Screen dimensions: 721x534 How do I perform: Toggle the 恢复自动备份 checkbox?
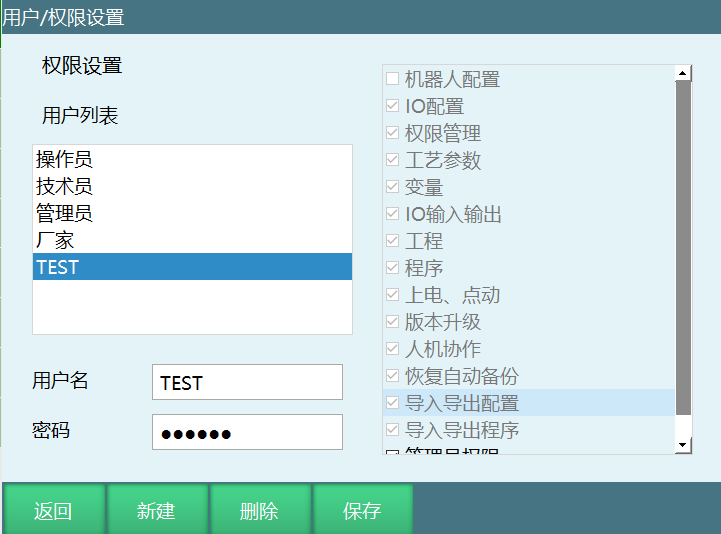tap(393, 376)
